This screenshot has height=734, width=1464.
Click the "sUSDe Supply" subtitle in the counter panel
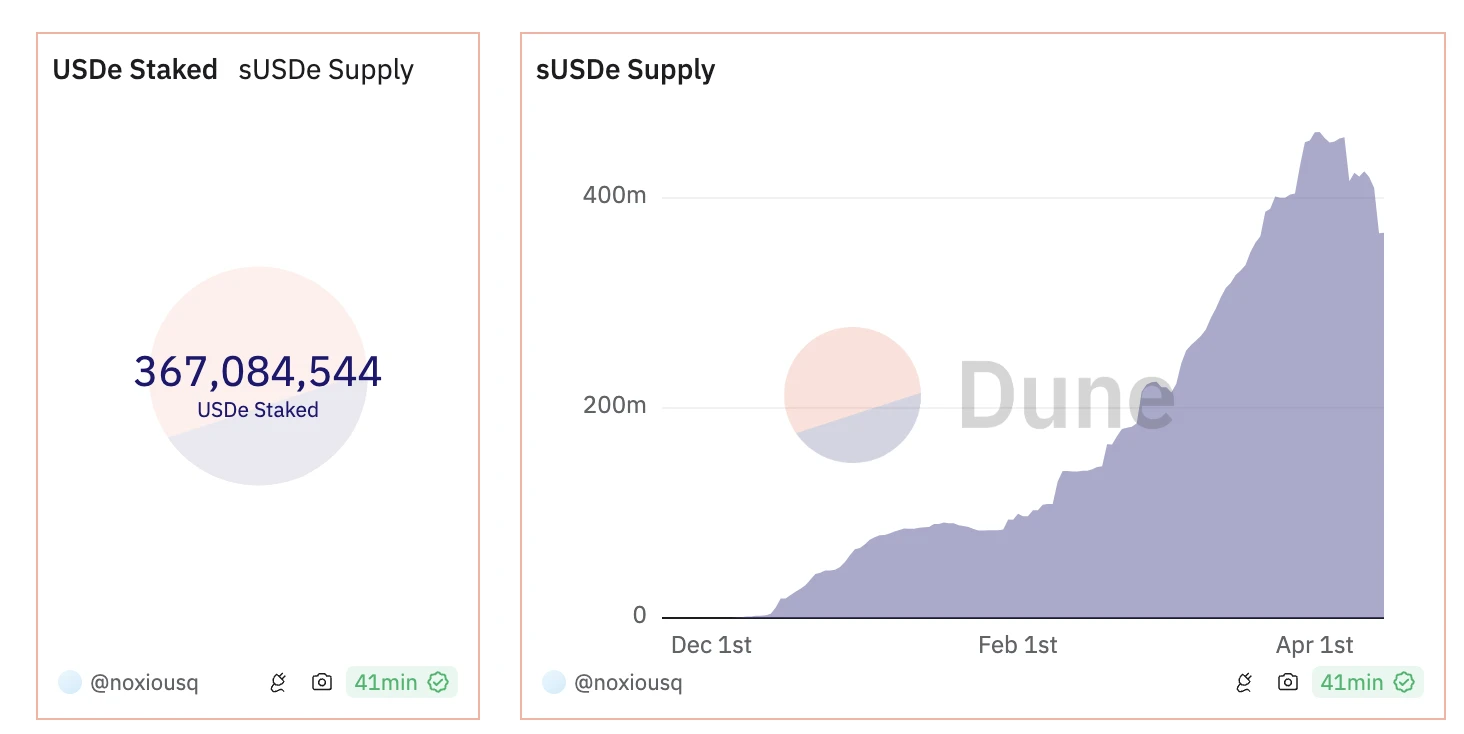326,70
